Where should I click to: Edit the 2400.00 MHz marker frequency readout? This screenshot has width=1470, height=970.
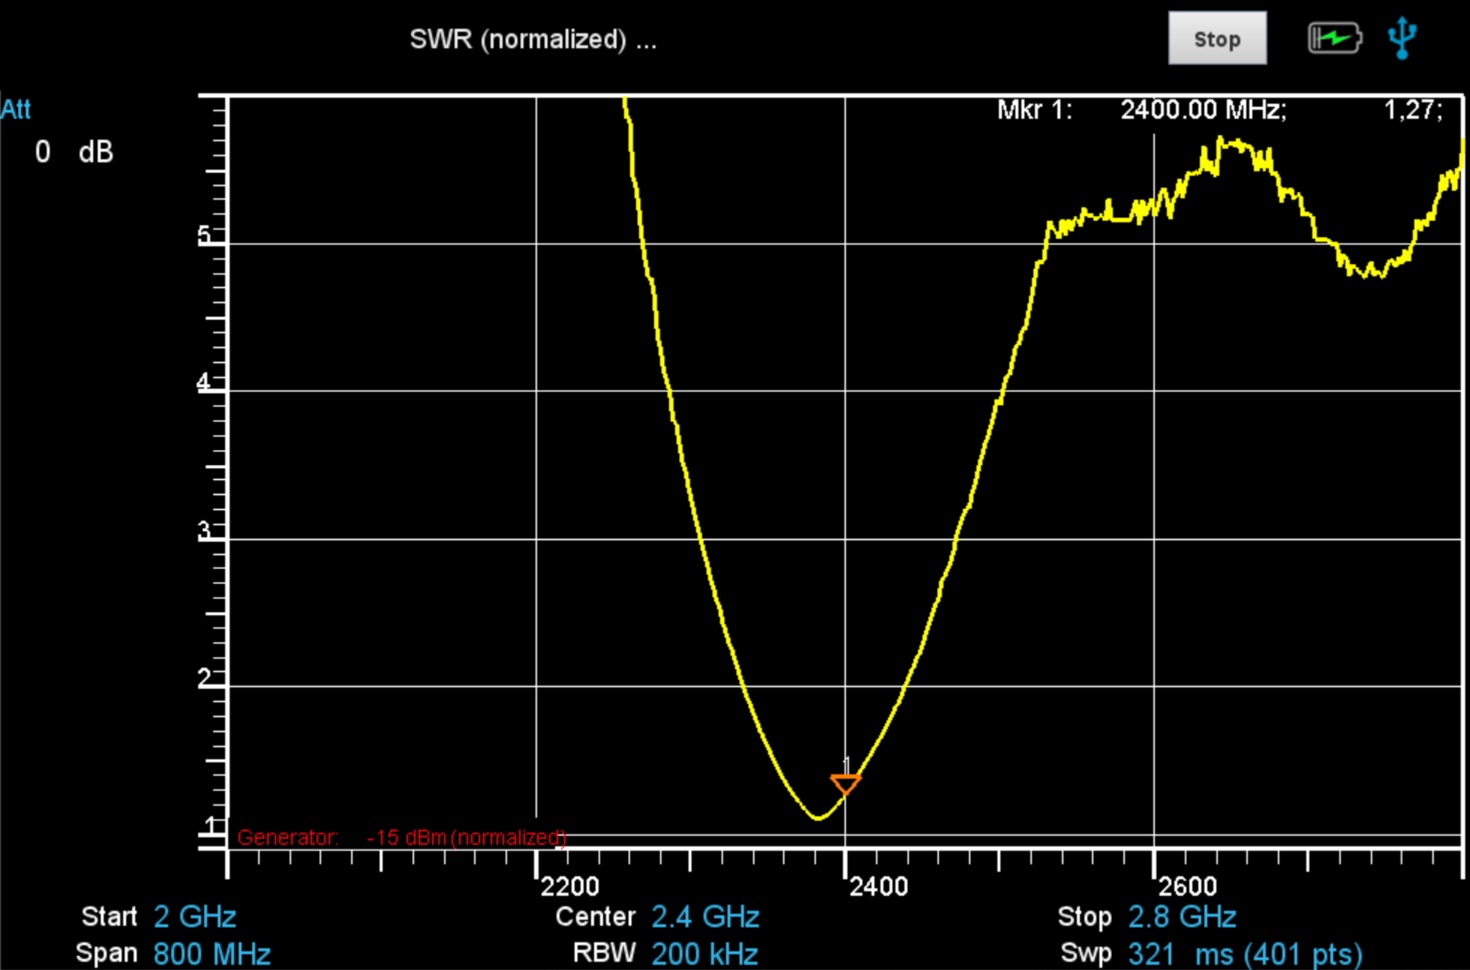point(1202,110)
